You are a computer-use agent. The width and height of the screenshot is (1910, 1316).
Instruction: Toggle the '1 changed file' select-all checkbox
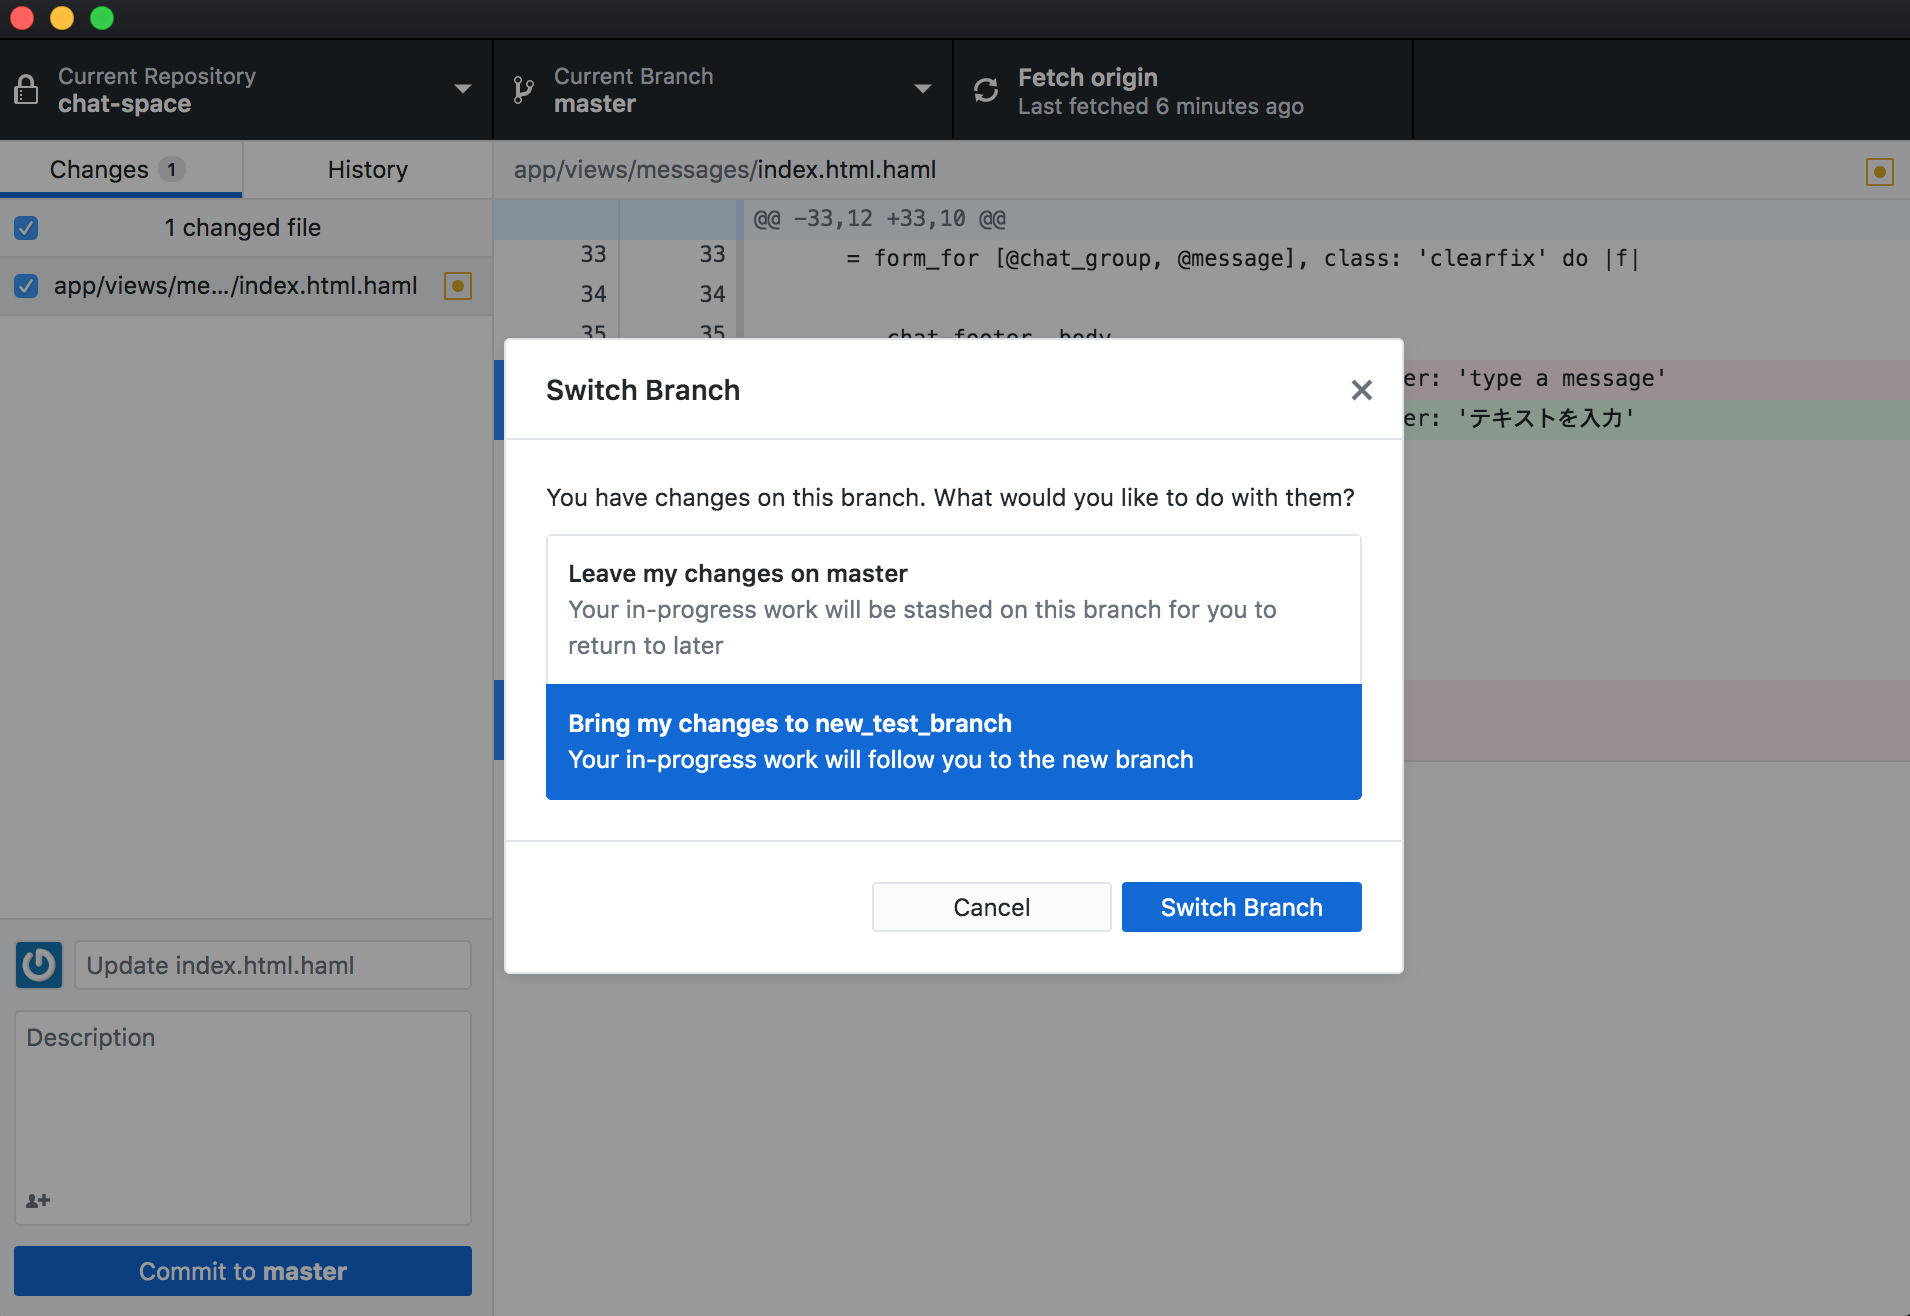click(x=27, y=228)
